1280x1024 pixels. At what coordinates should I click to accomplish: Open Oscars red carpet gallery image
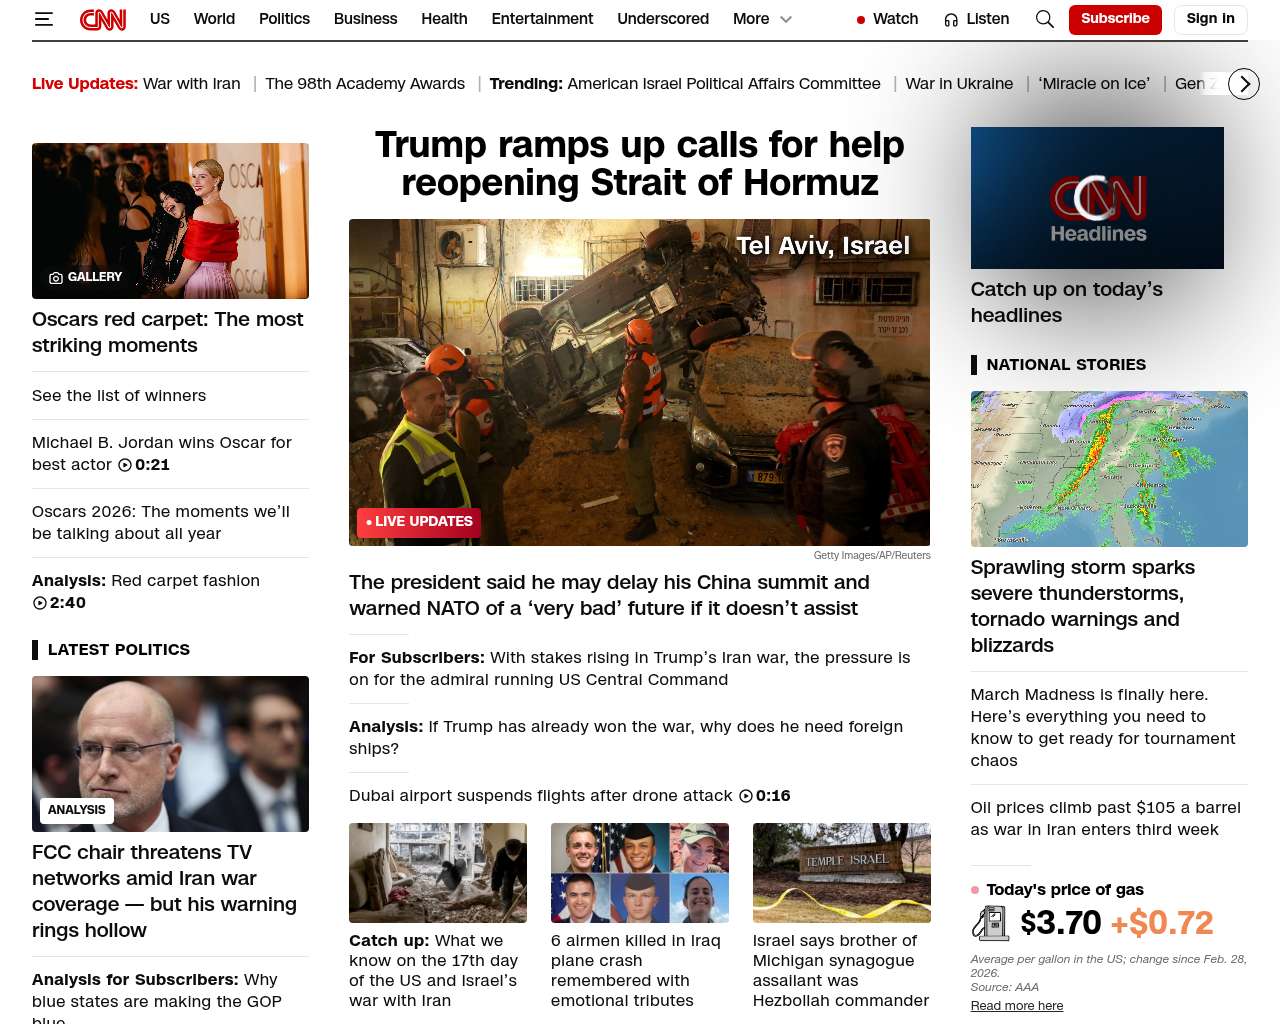point(170,221)
